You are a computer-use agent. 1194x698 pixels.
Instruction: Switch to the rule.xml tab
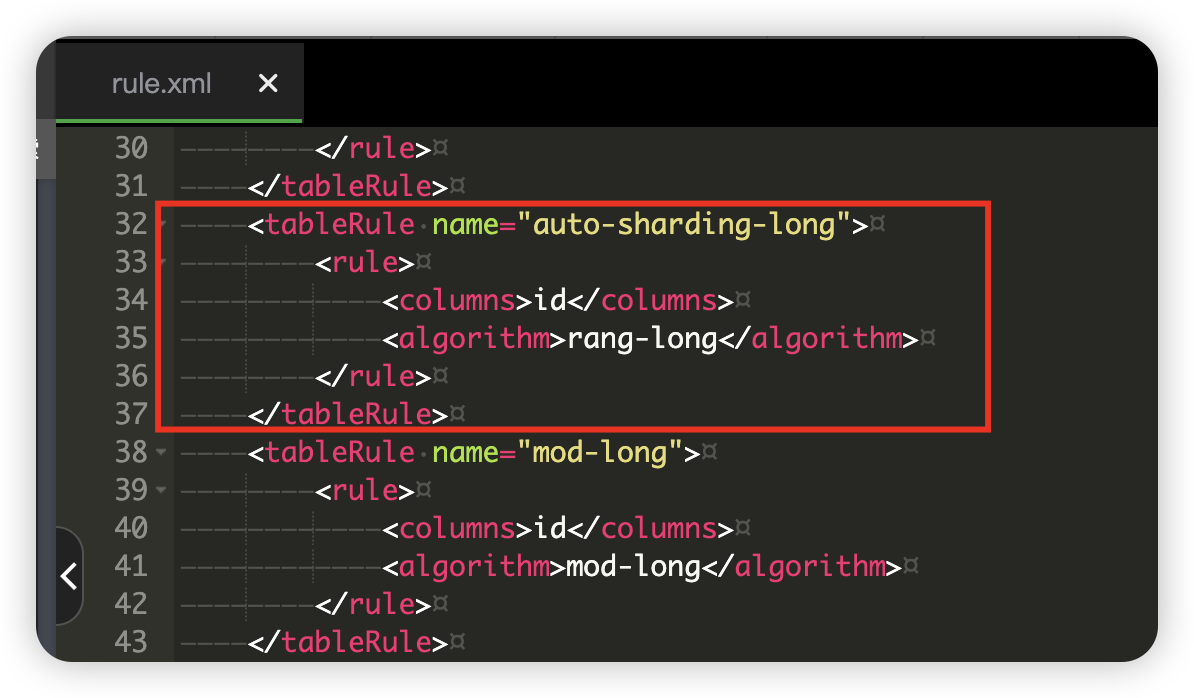[x=161, y=84]
